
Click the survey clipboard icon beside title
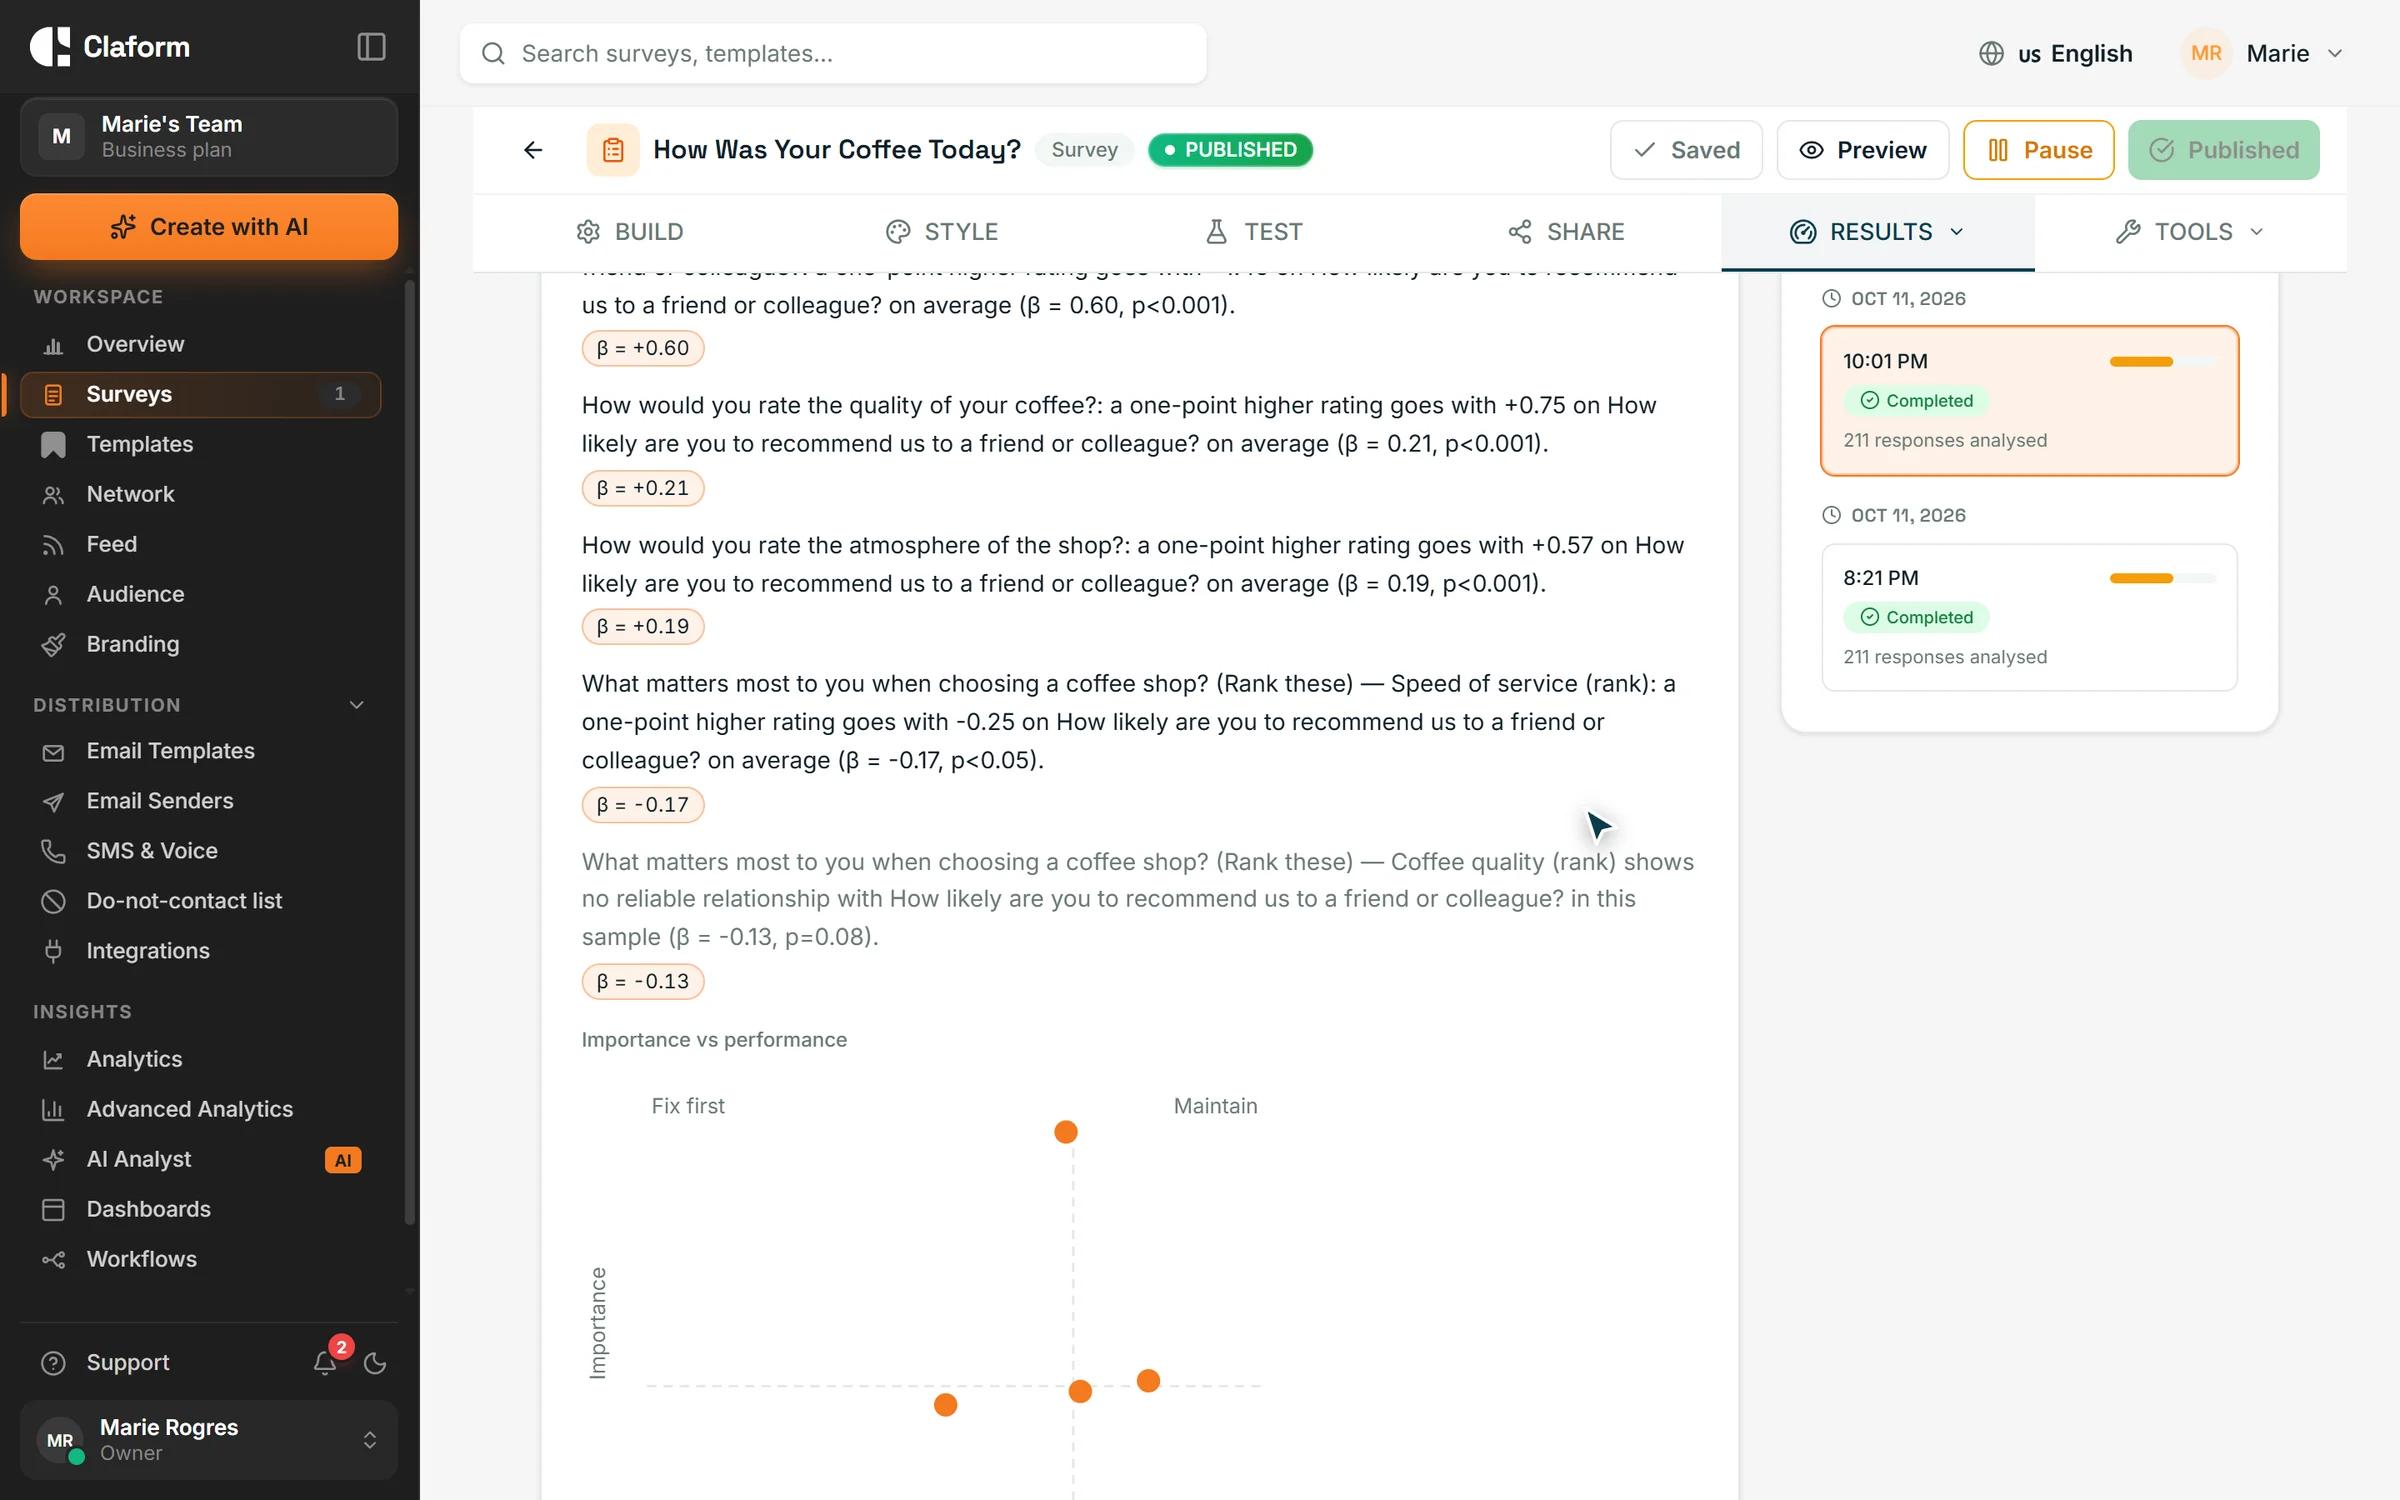[x=613, y=150]
